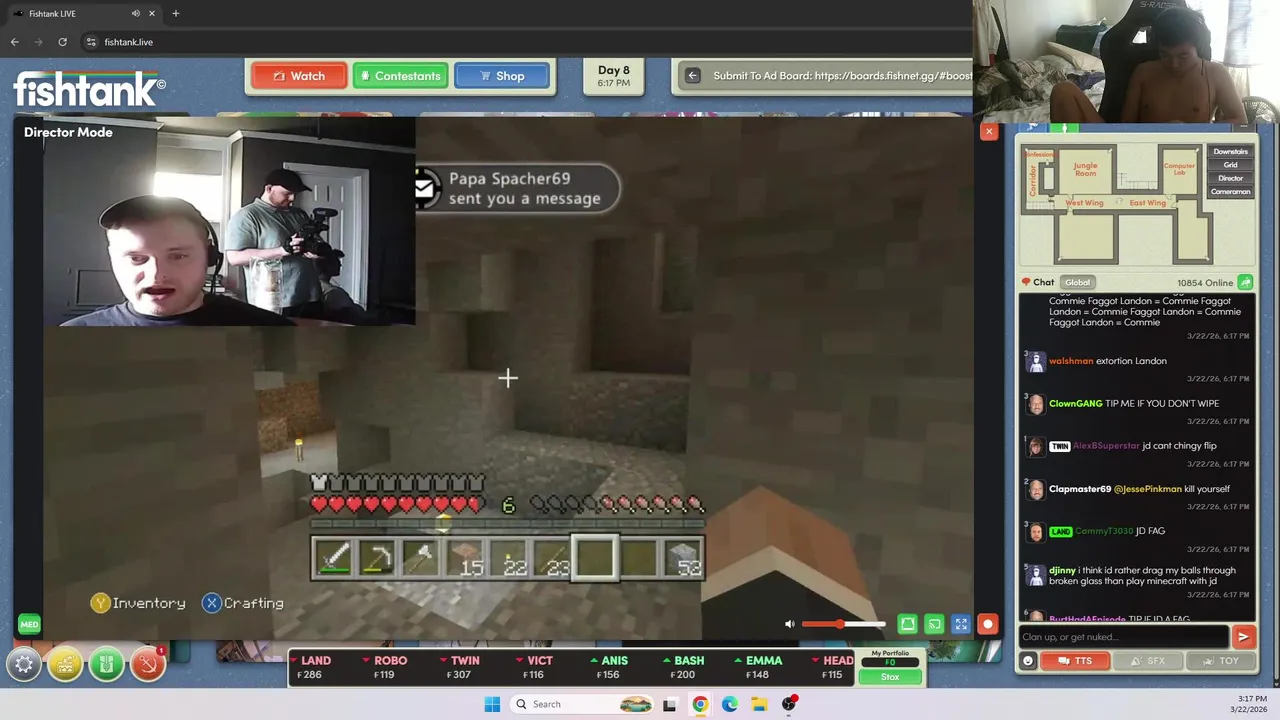This screenshot has height=720, width=1280.
Task: Click the green MED quality badge
Action: 29,625
